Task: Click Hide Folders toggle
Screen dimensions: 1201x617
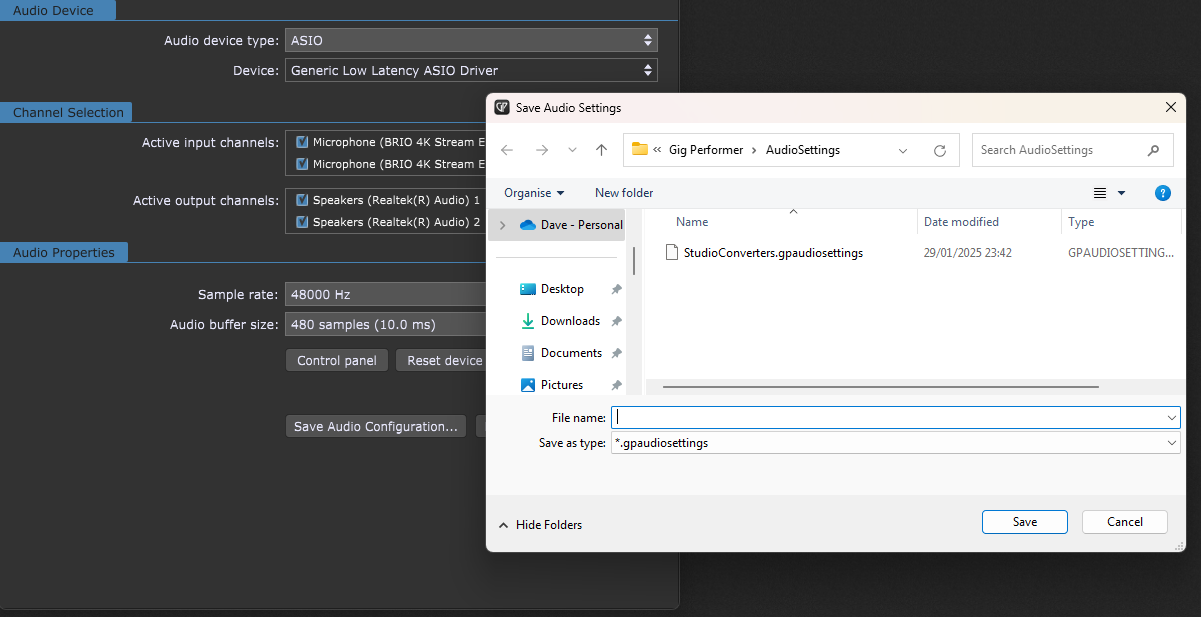Action: (540, 525)
